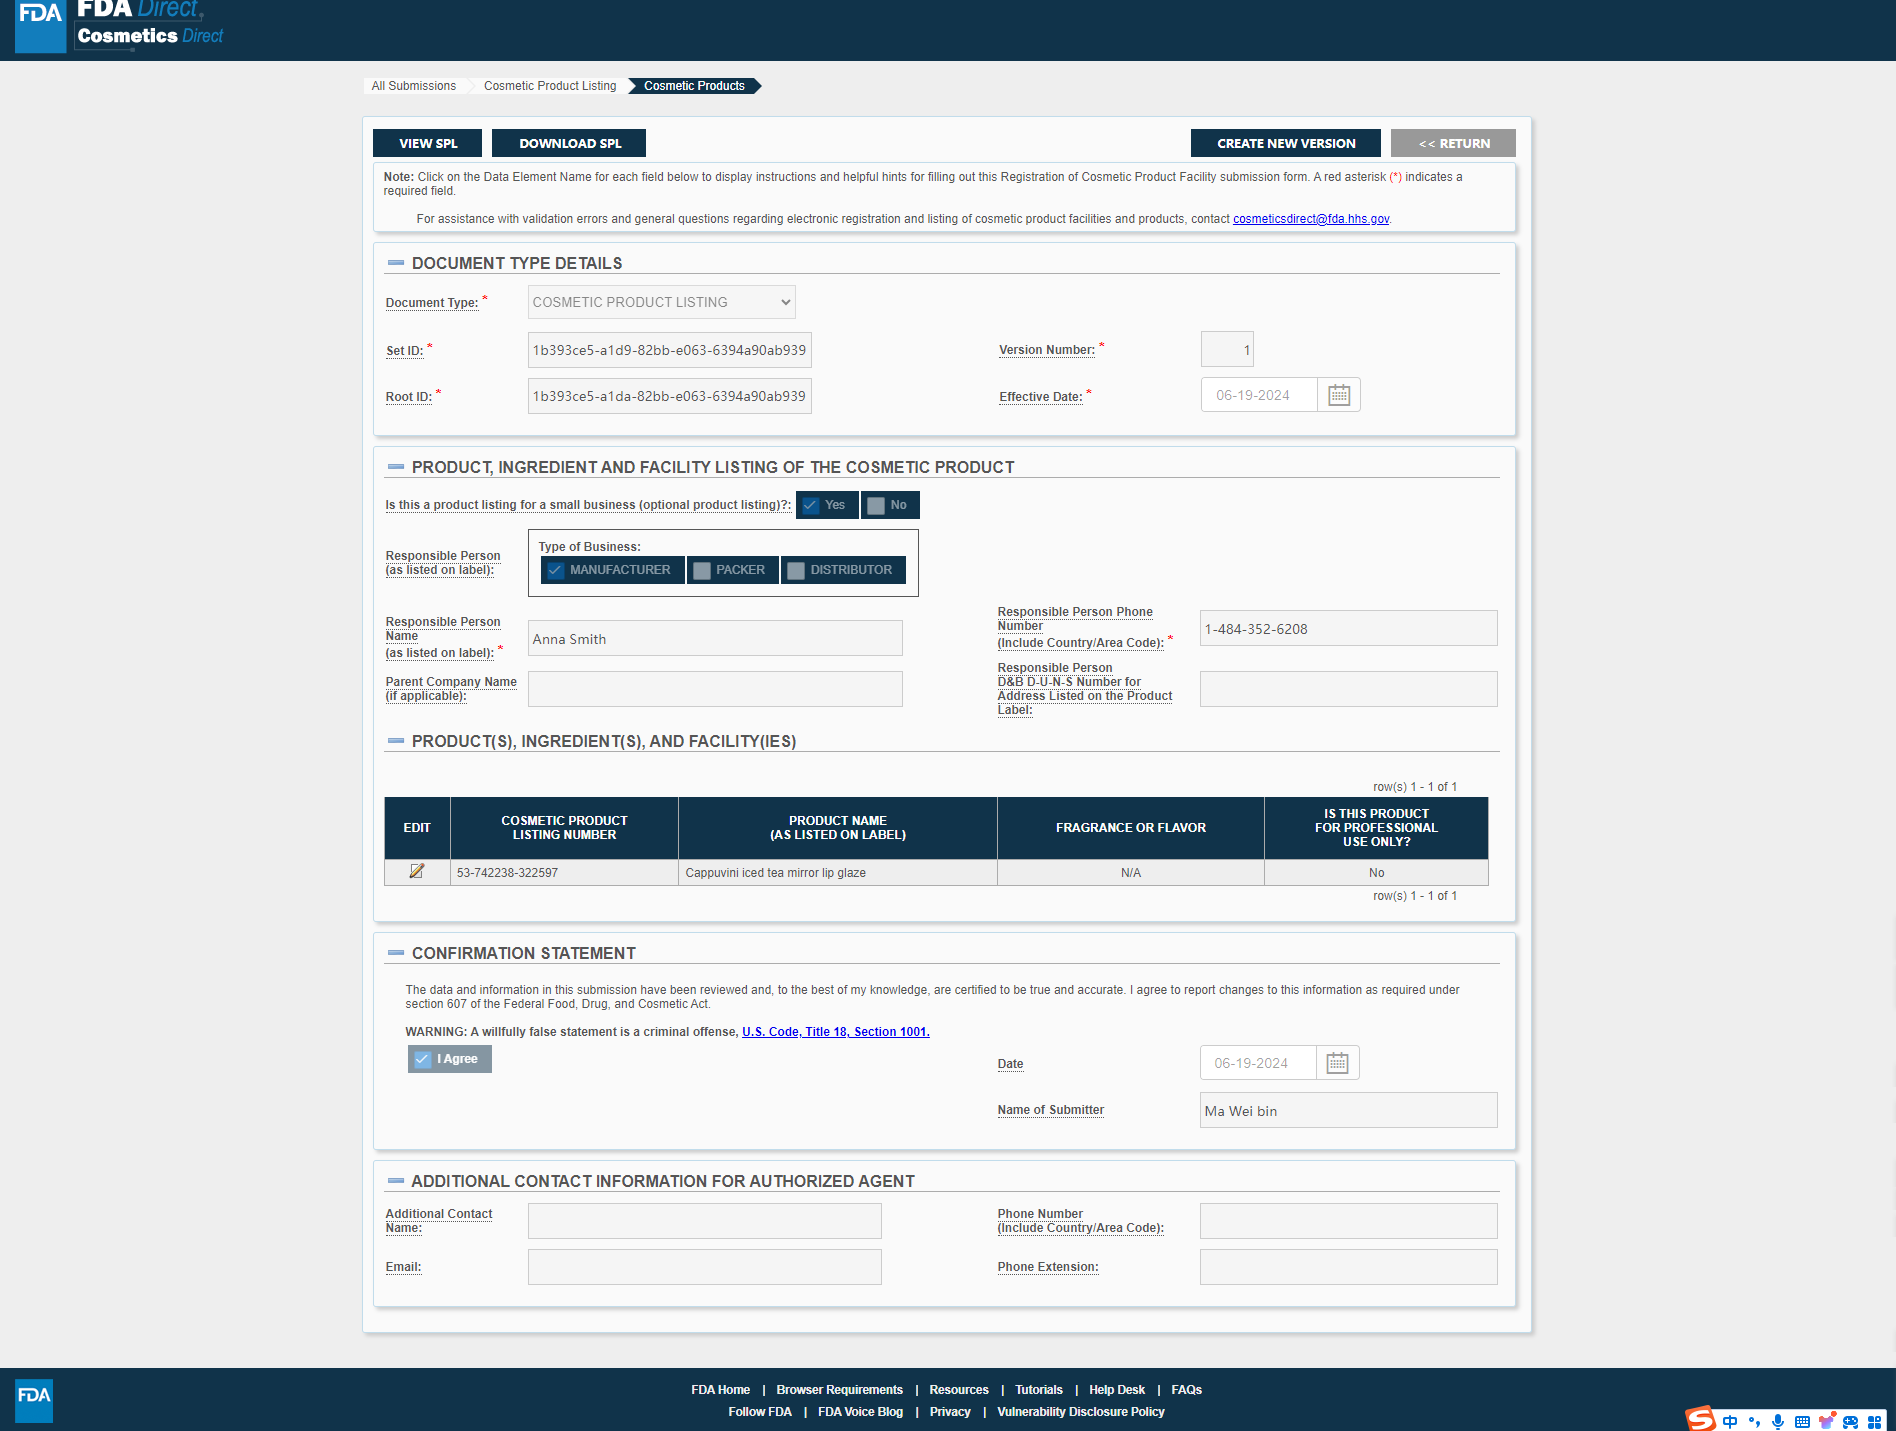Open the Document Type dropdown
The width and height of the screenshot is (1896, 1431).
click(x=661, y=302)
